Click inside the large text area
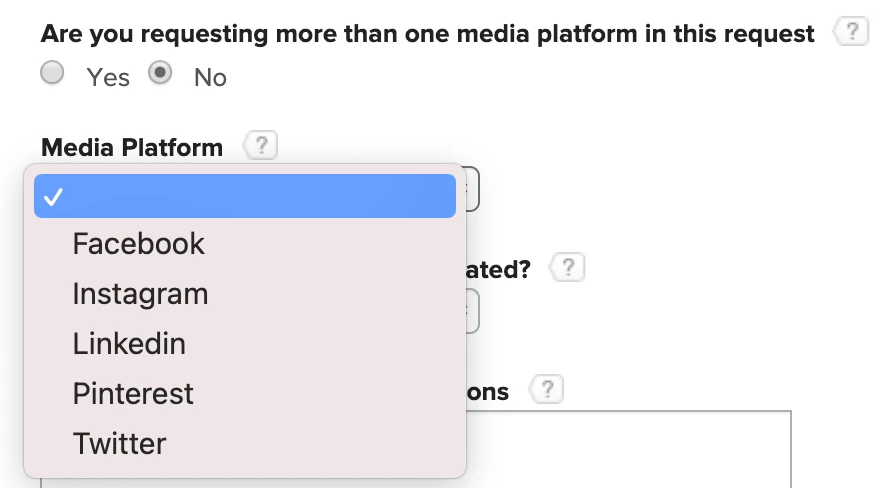Viewport: 884px width, 488px height. tap(629, 449)
